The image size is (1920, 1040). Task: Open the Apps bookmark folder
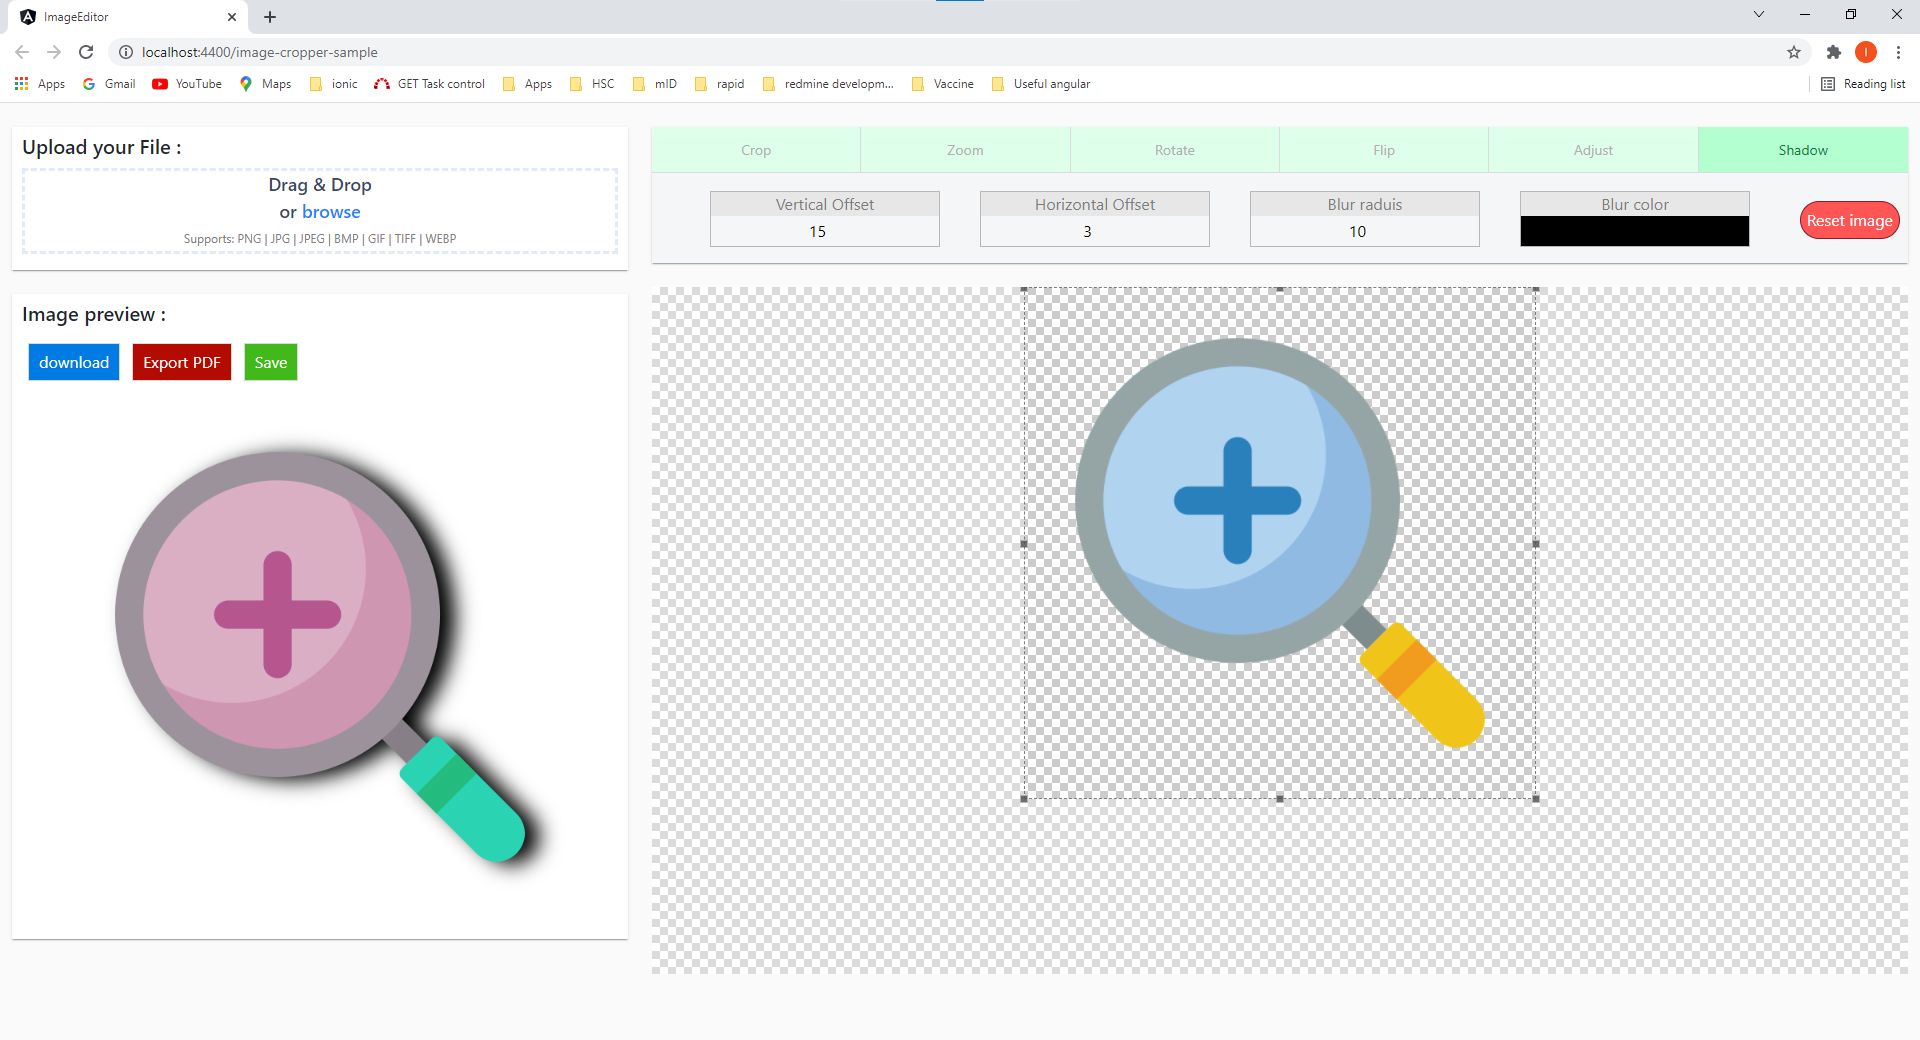click(527, 84)
